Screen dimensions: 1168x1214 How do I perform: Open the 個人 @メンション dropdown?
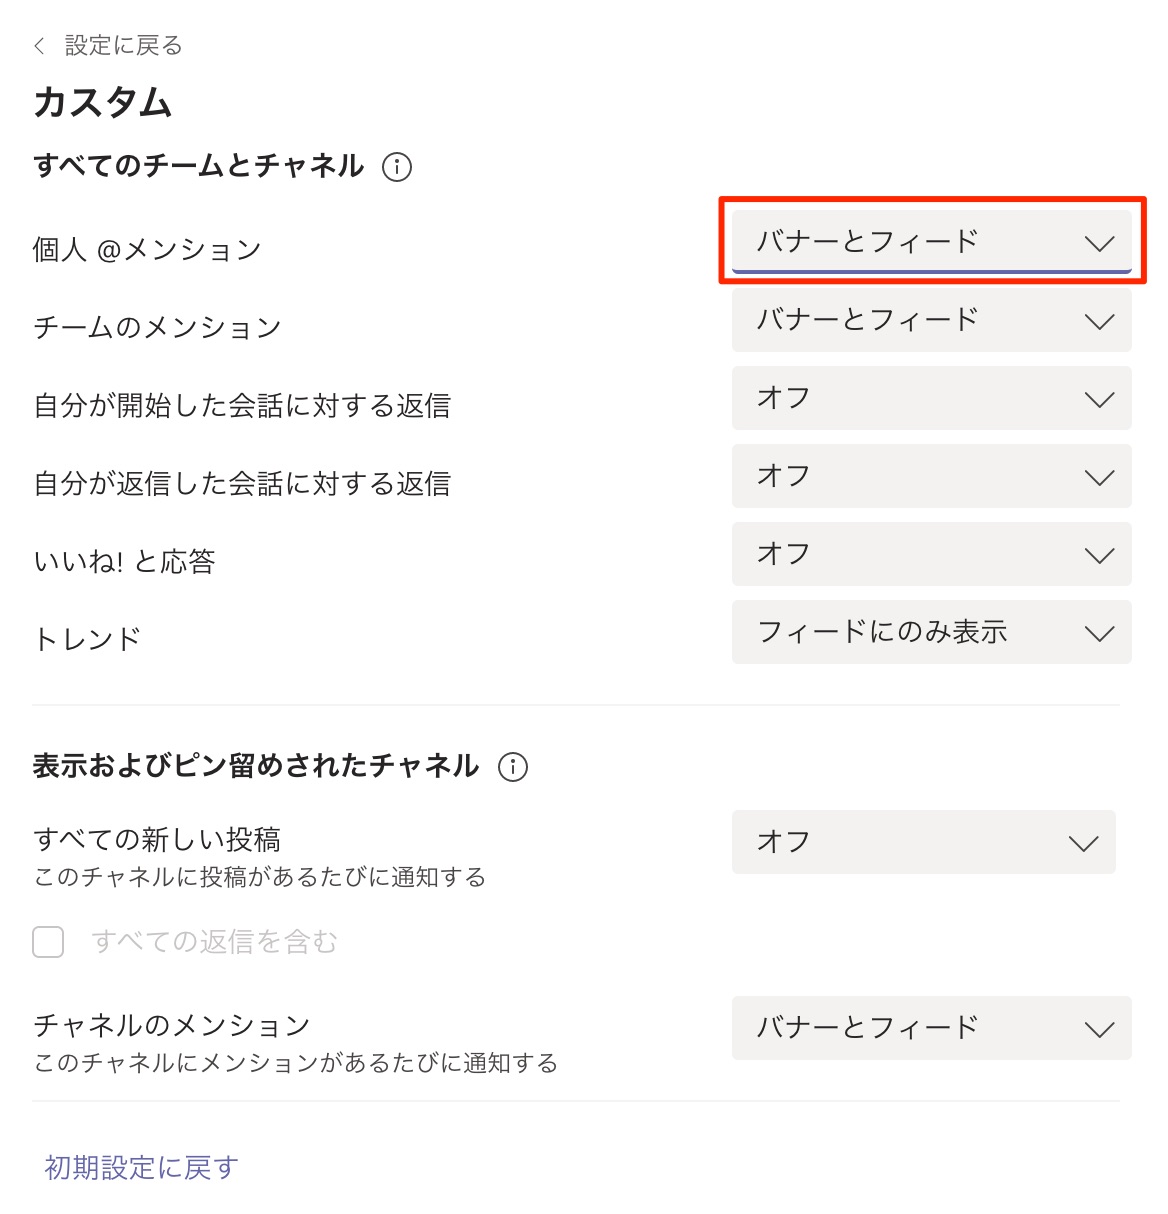(931, 241)
